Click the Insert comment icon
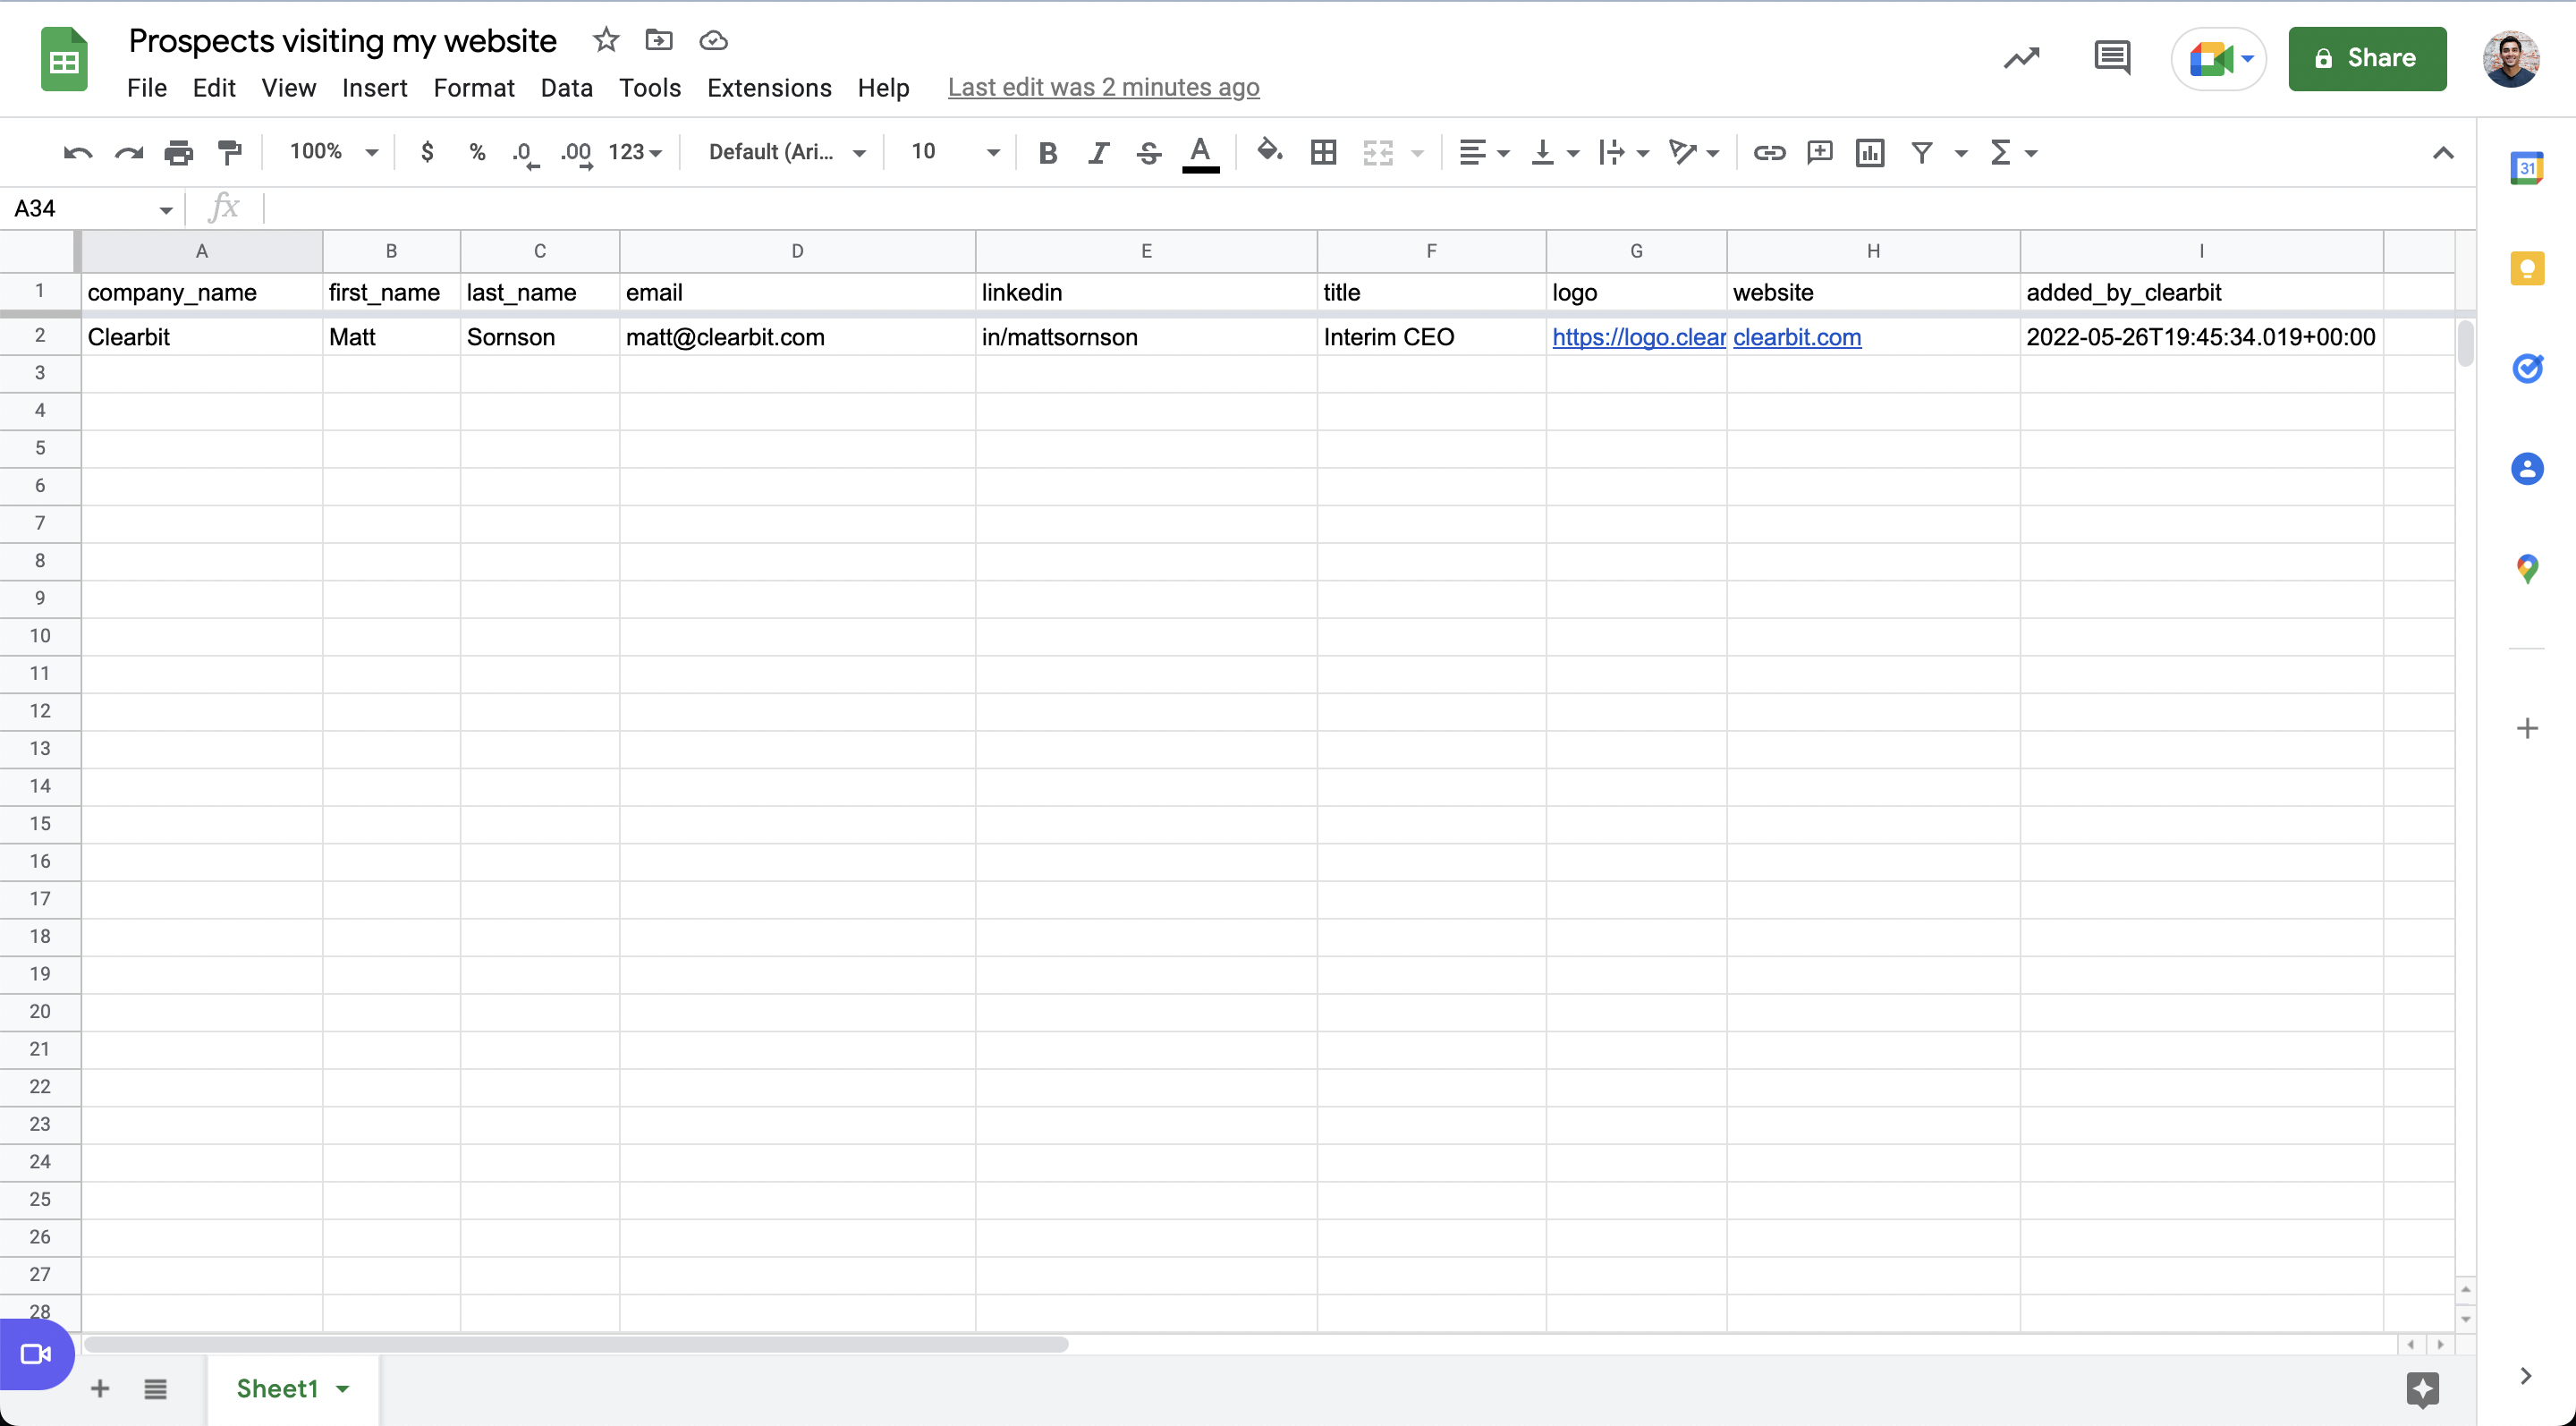 tap(1819, 153)
